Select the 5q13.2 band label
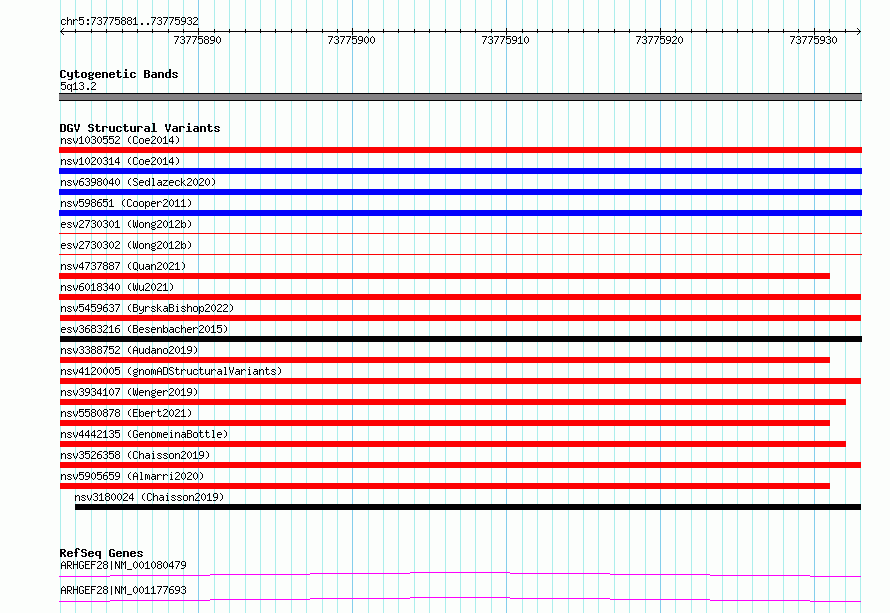 [78, 86]
